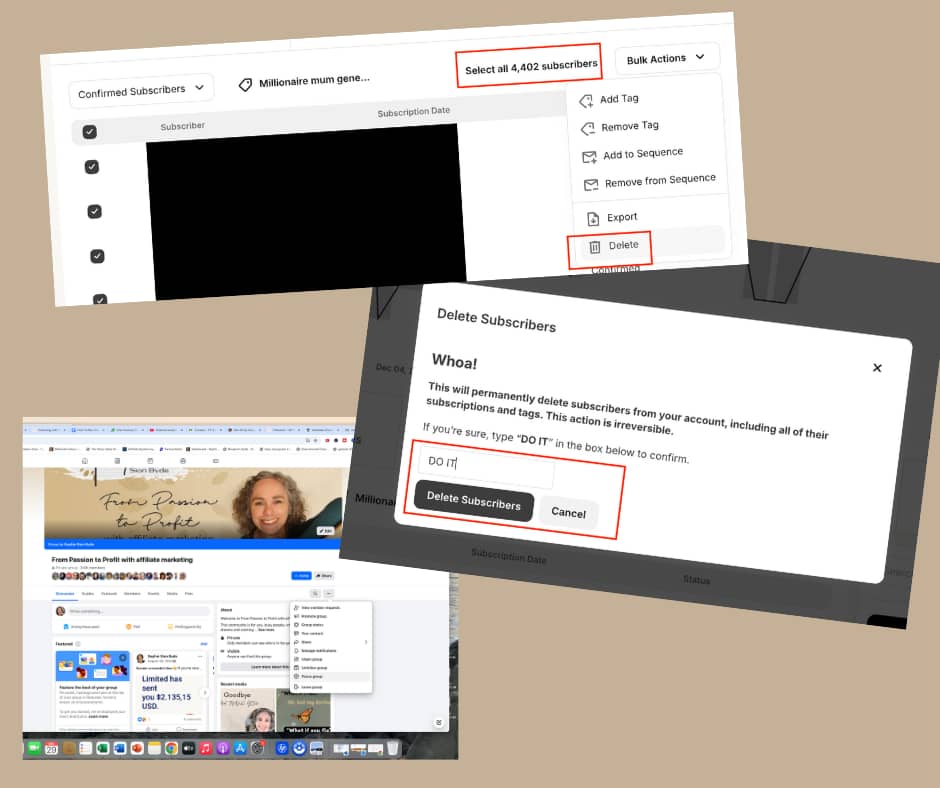
Task: Open the Confirmed Subscribers filter dropdown
Action: [141, 91]
